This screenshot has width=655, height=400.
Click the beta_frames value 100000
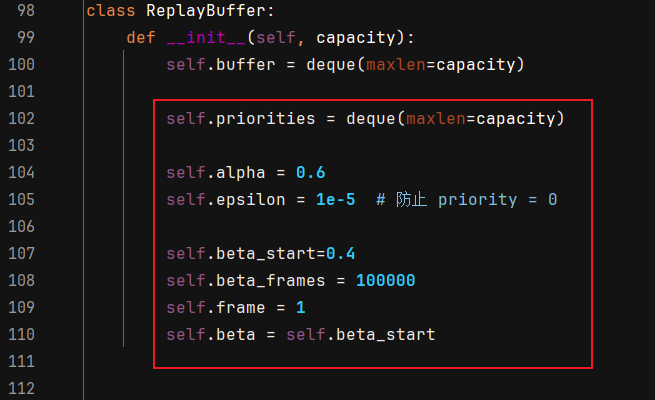(385, 281)
